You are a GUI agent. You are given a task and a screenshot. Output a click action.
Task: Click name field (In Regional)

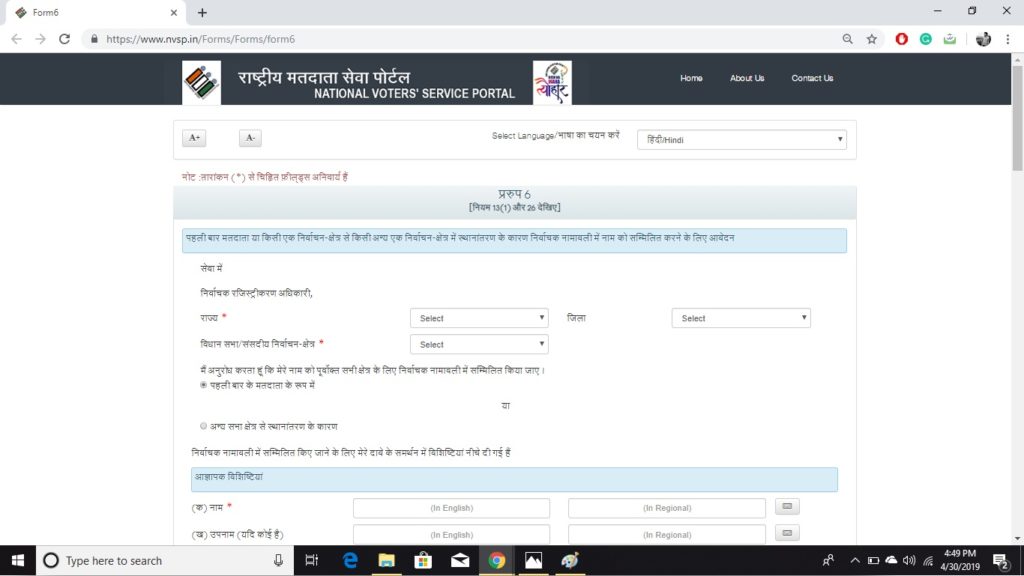(x=667, y=507)
